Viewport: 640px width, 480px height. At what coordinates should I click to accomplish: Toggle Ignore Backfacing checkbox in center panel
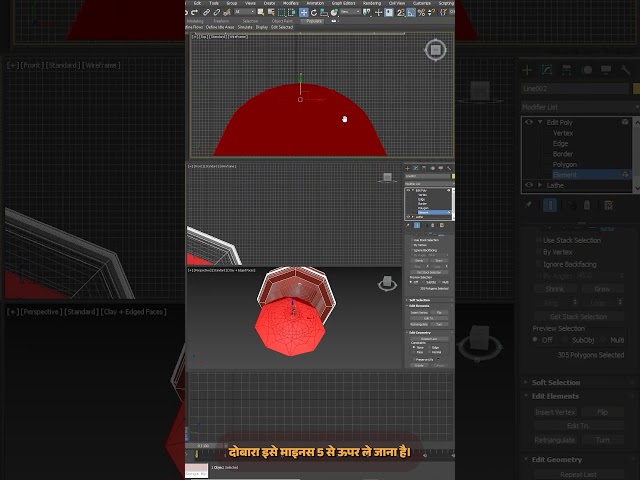(x=412, y=250)
